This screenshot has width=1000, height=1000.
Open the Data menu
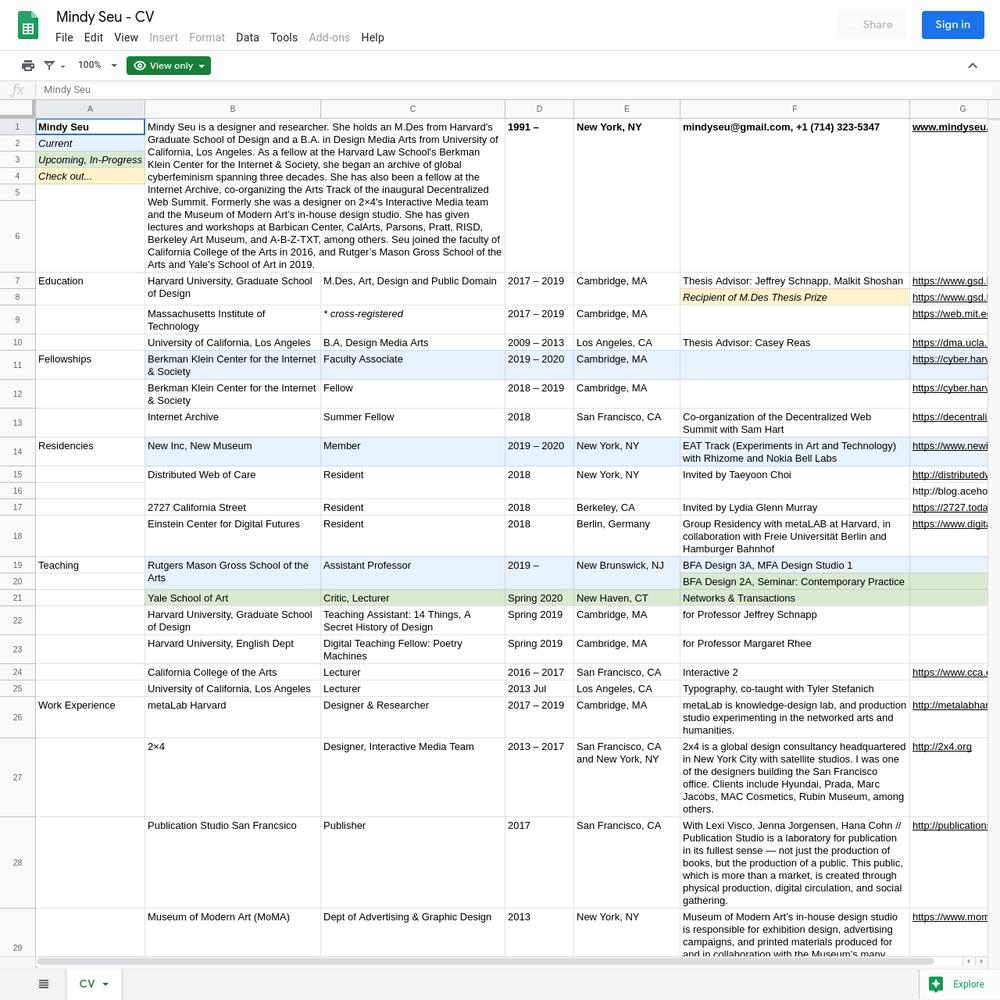[x=247, y=38]
